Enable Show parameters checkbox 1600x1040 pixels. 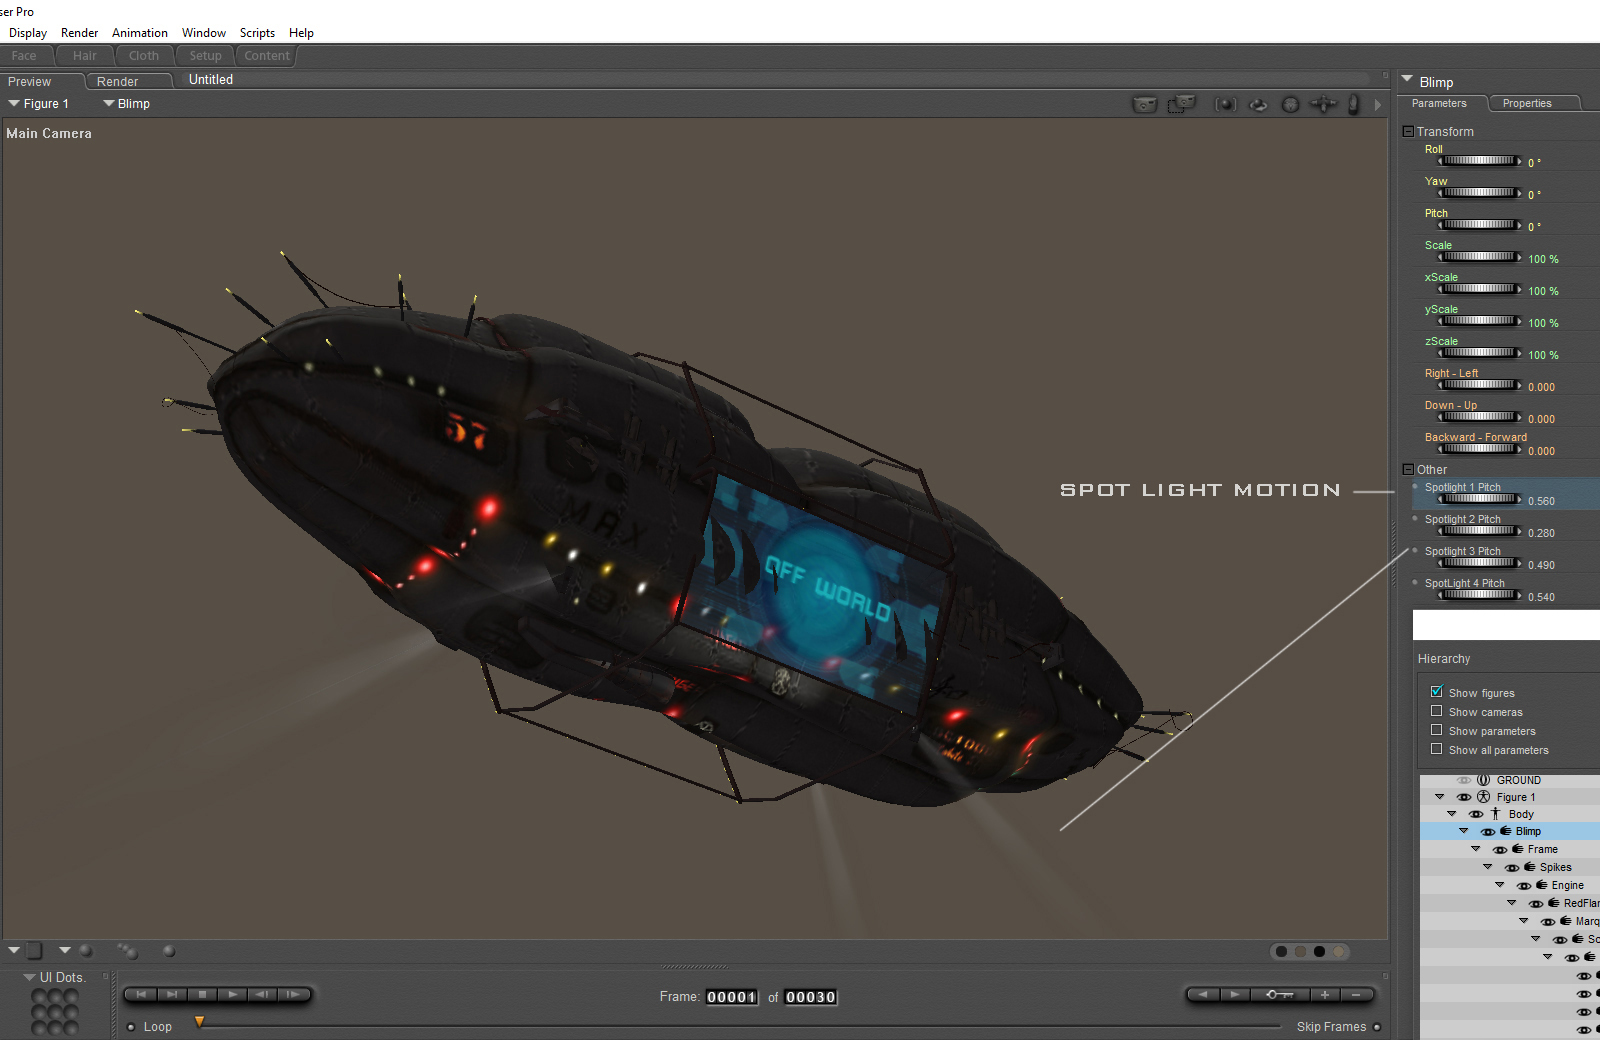tap(1437, 730)
